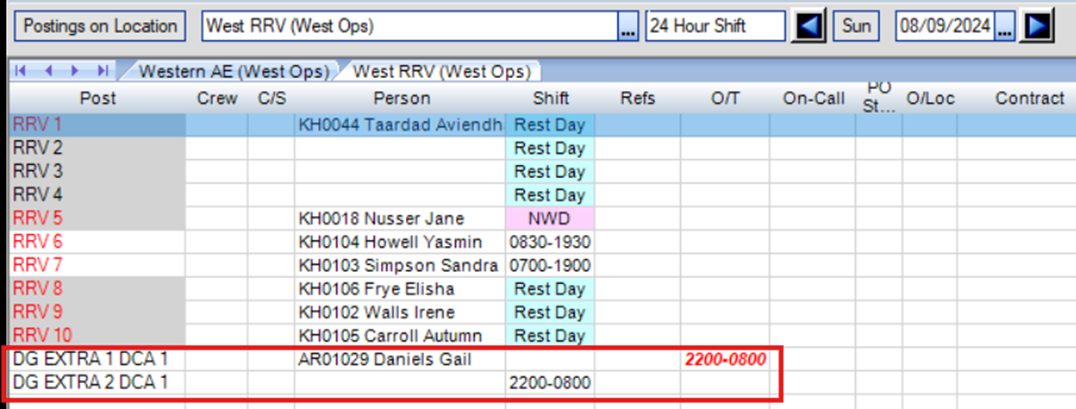
Task: Select the DG EXTRA 2 DCA 1 post
Action: (x=96, y=383)
